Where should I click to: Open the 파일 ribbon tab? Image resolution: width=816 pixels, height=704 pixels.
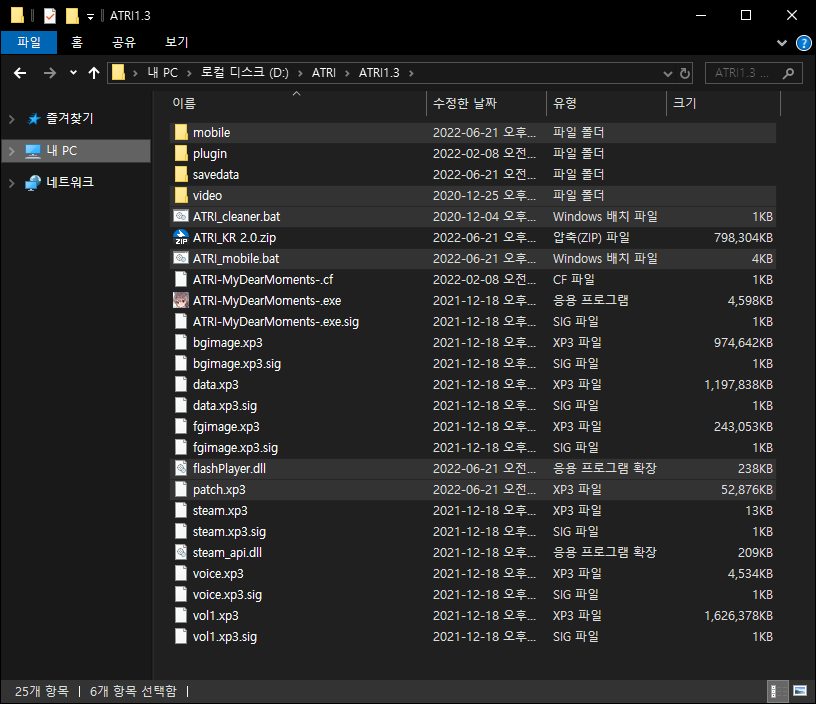29,42
